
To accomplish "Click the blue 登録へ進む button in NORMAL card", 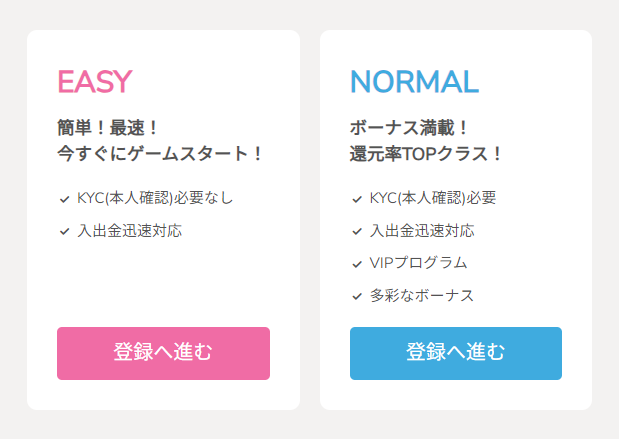I will coord(455,353).
